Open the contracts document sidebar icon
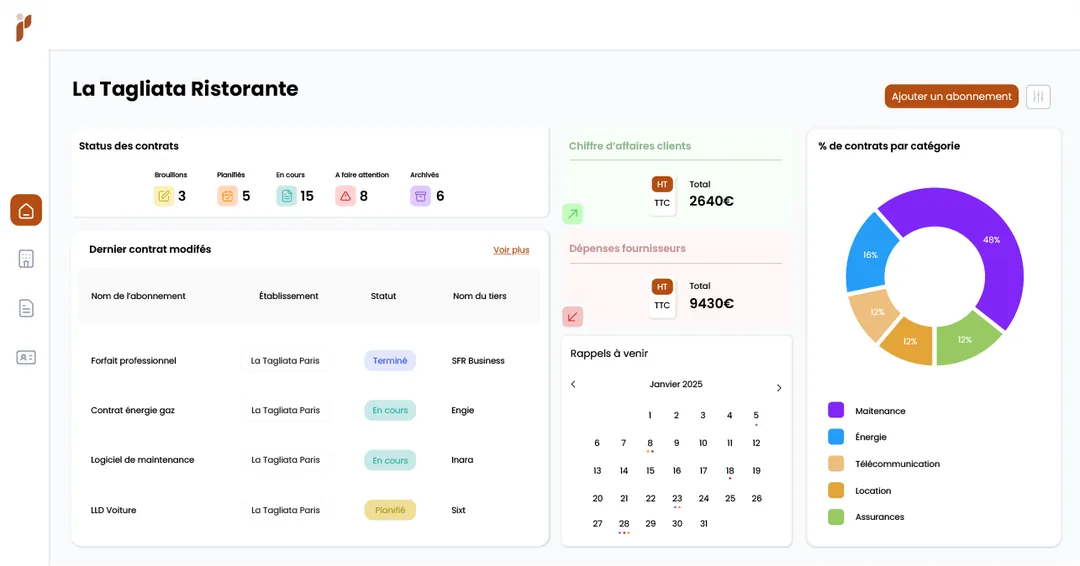This screenshot has height=566, width=1080. (26, 308)
